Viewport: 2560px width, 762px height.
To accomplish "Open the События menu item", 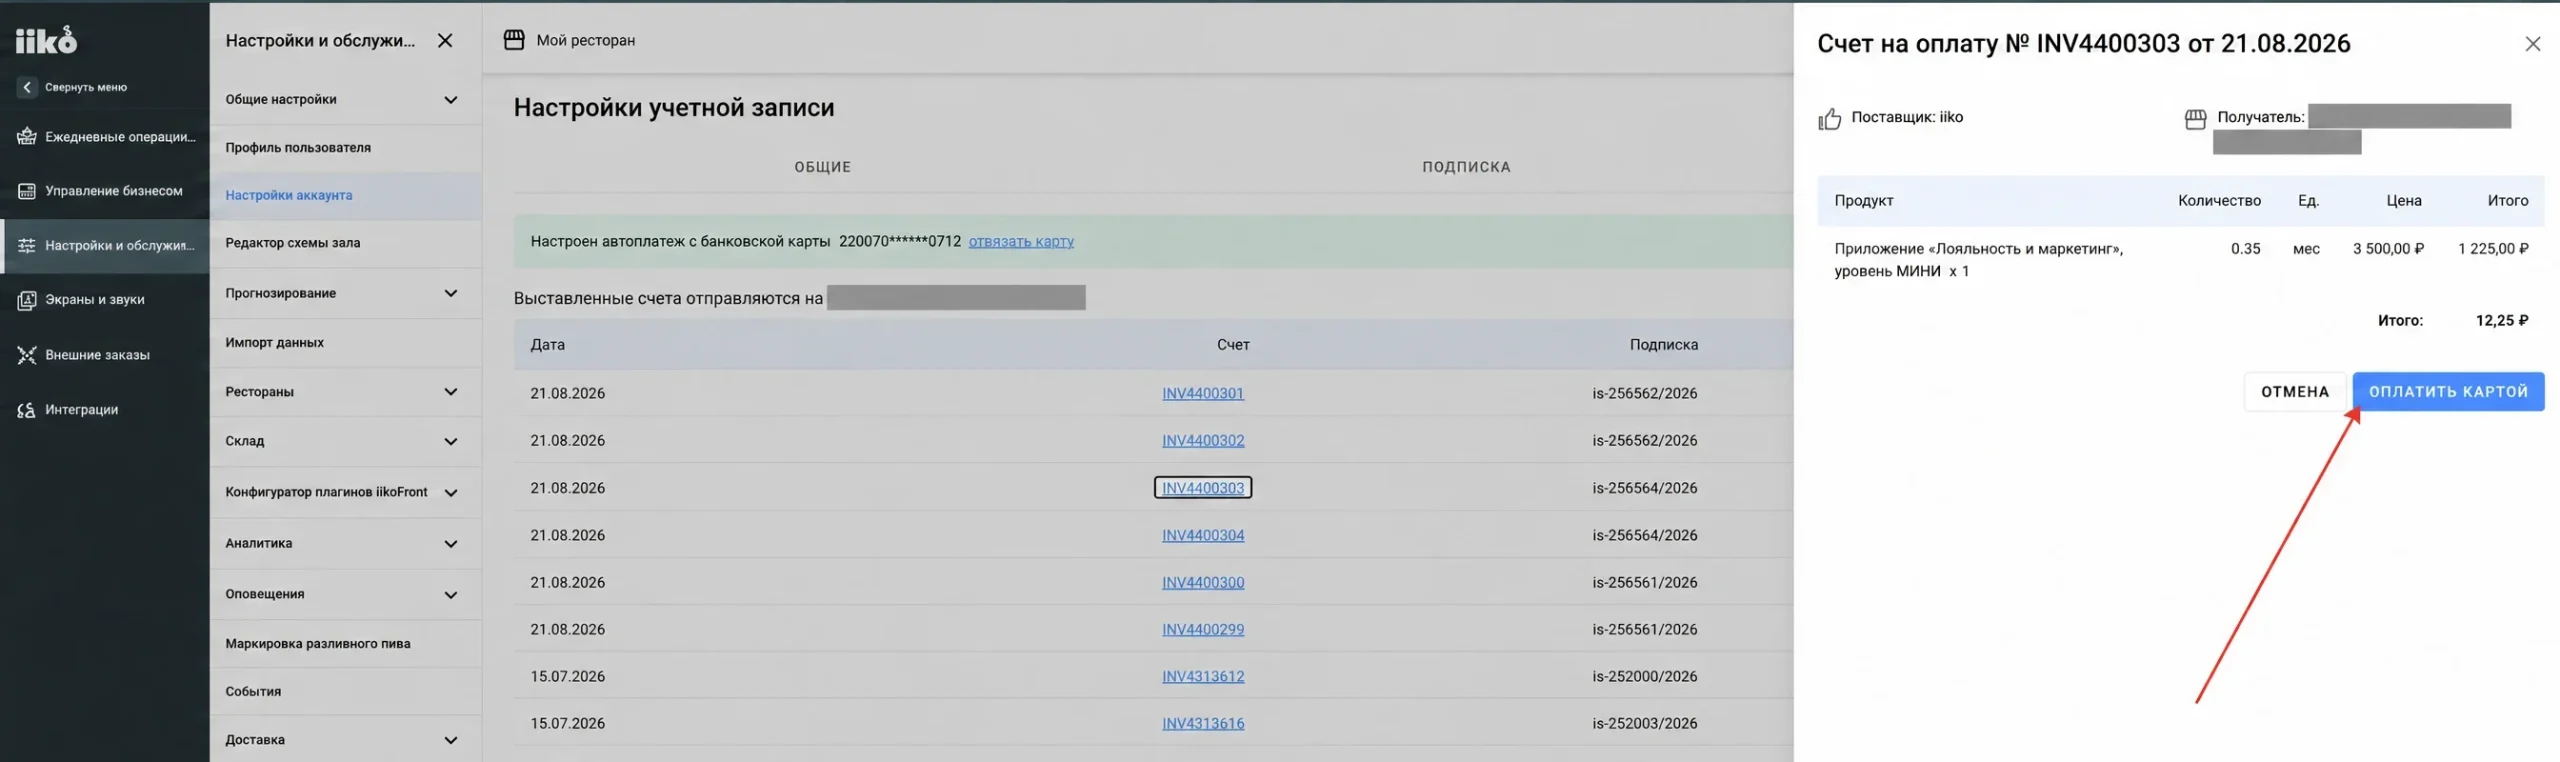I will [345, 691].
